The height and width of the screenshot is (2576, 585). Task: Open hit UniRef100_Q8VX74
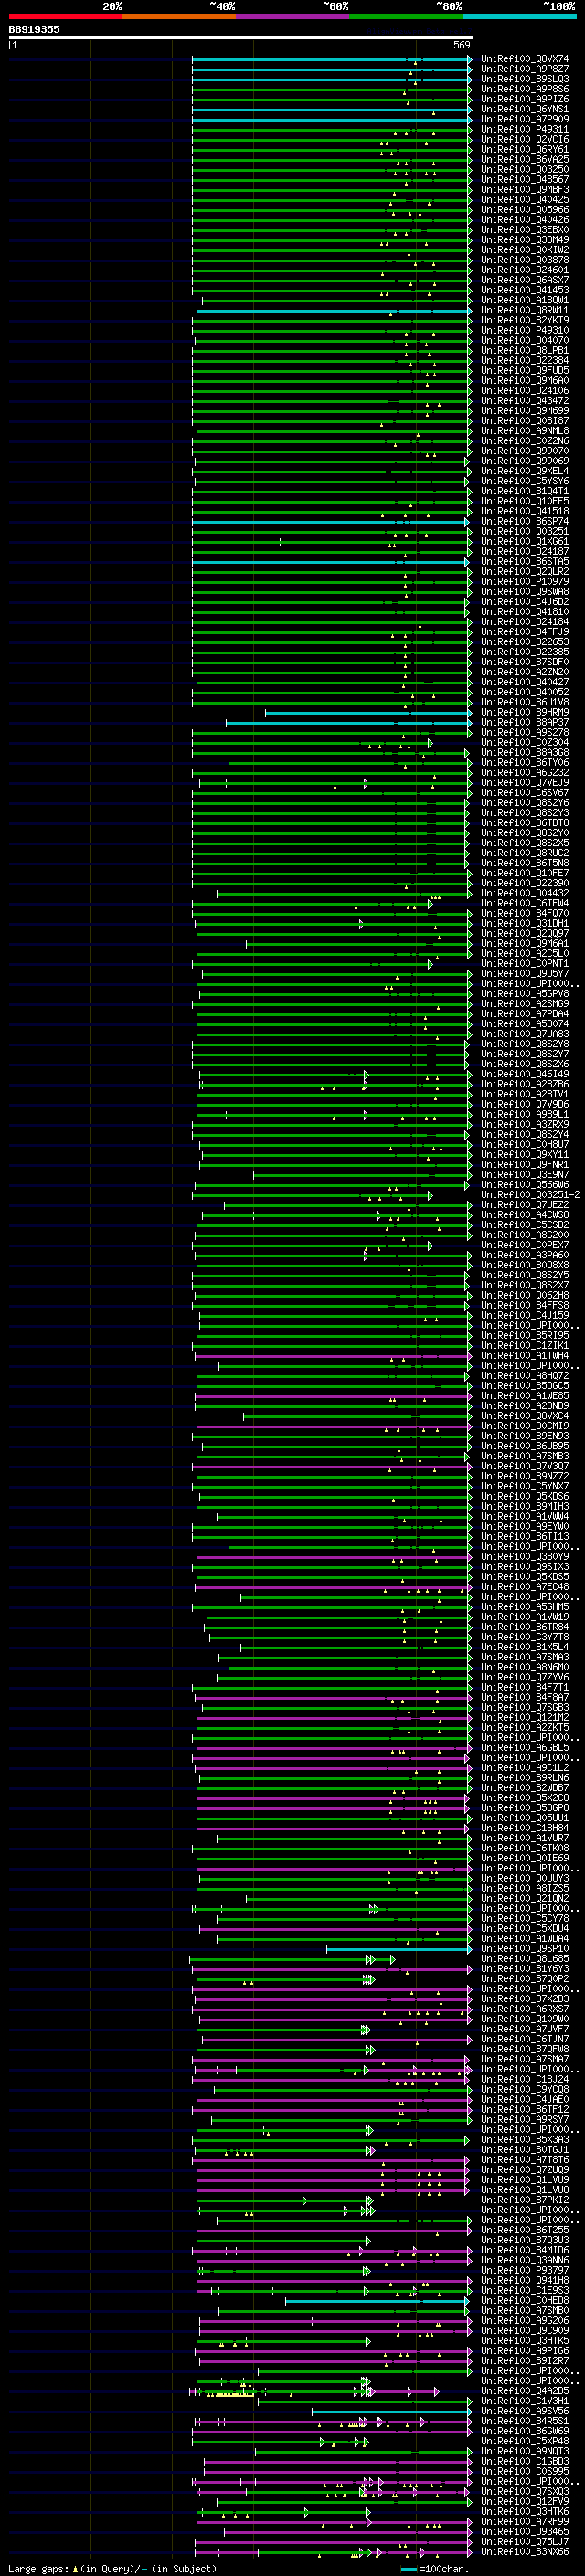[x=524, y=59]
